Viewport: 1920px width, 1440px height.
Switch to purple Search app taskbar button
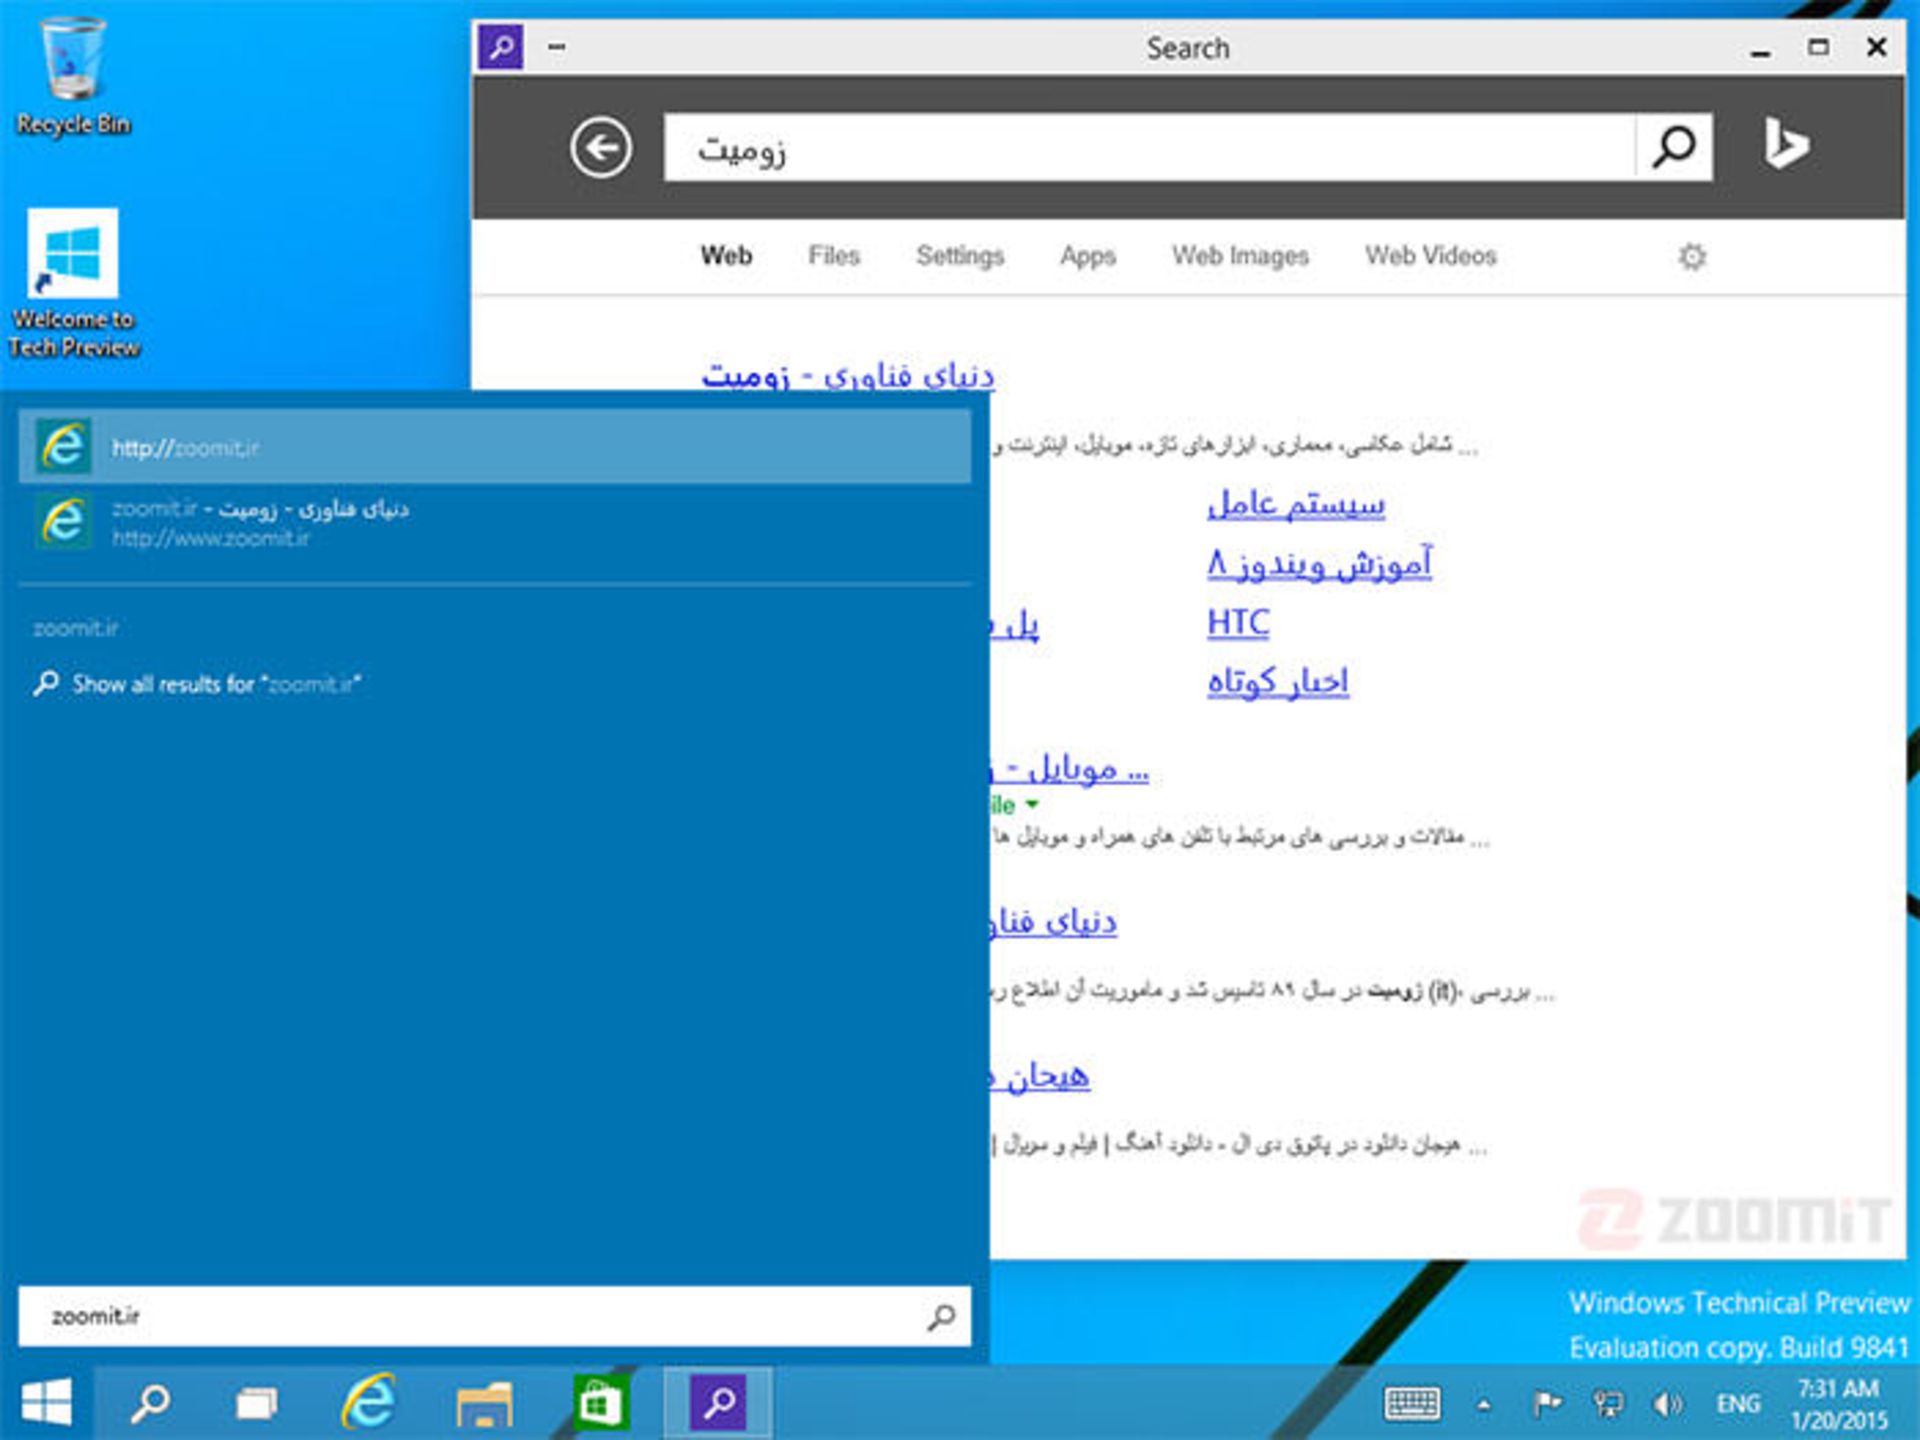tap(718, 1402)
